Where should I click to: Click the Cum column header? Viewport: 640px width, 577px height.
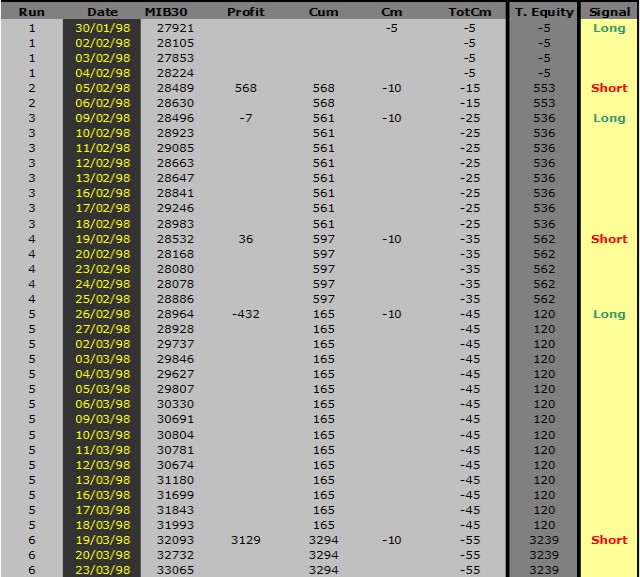point(324,12)
